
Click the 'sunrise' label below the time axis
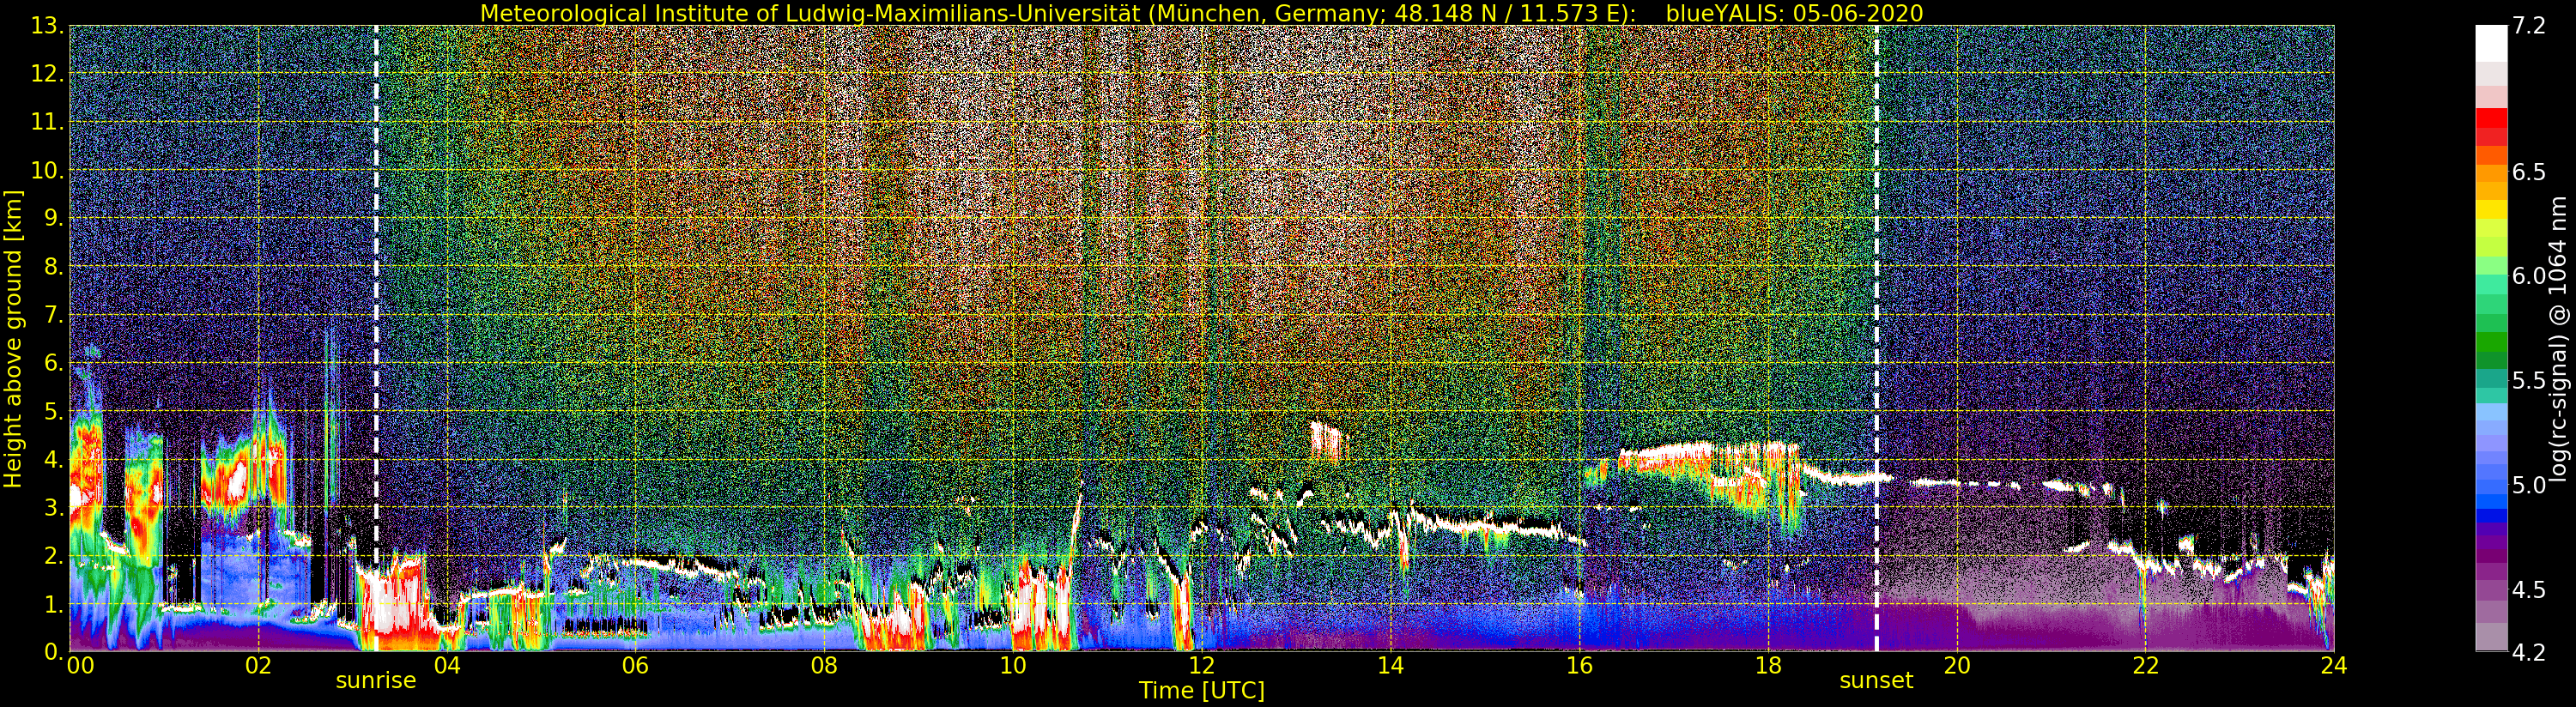pos(376,681)
